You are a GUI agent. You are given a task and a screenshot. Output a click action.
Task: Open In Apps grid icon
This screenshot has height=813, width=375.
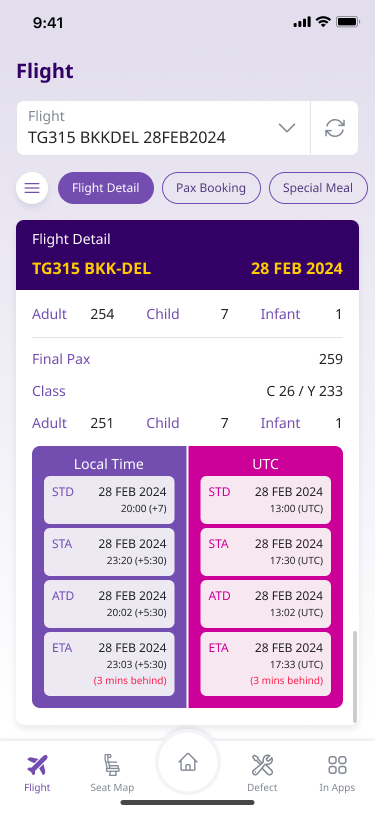[337, 765]
